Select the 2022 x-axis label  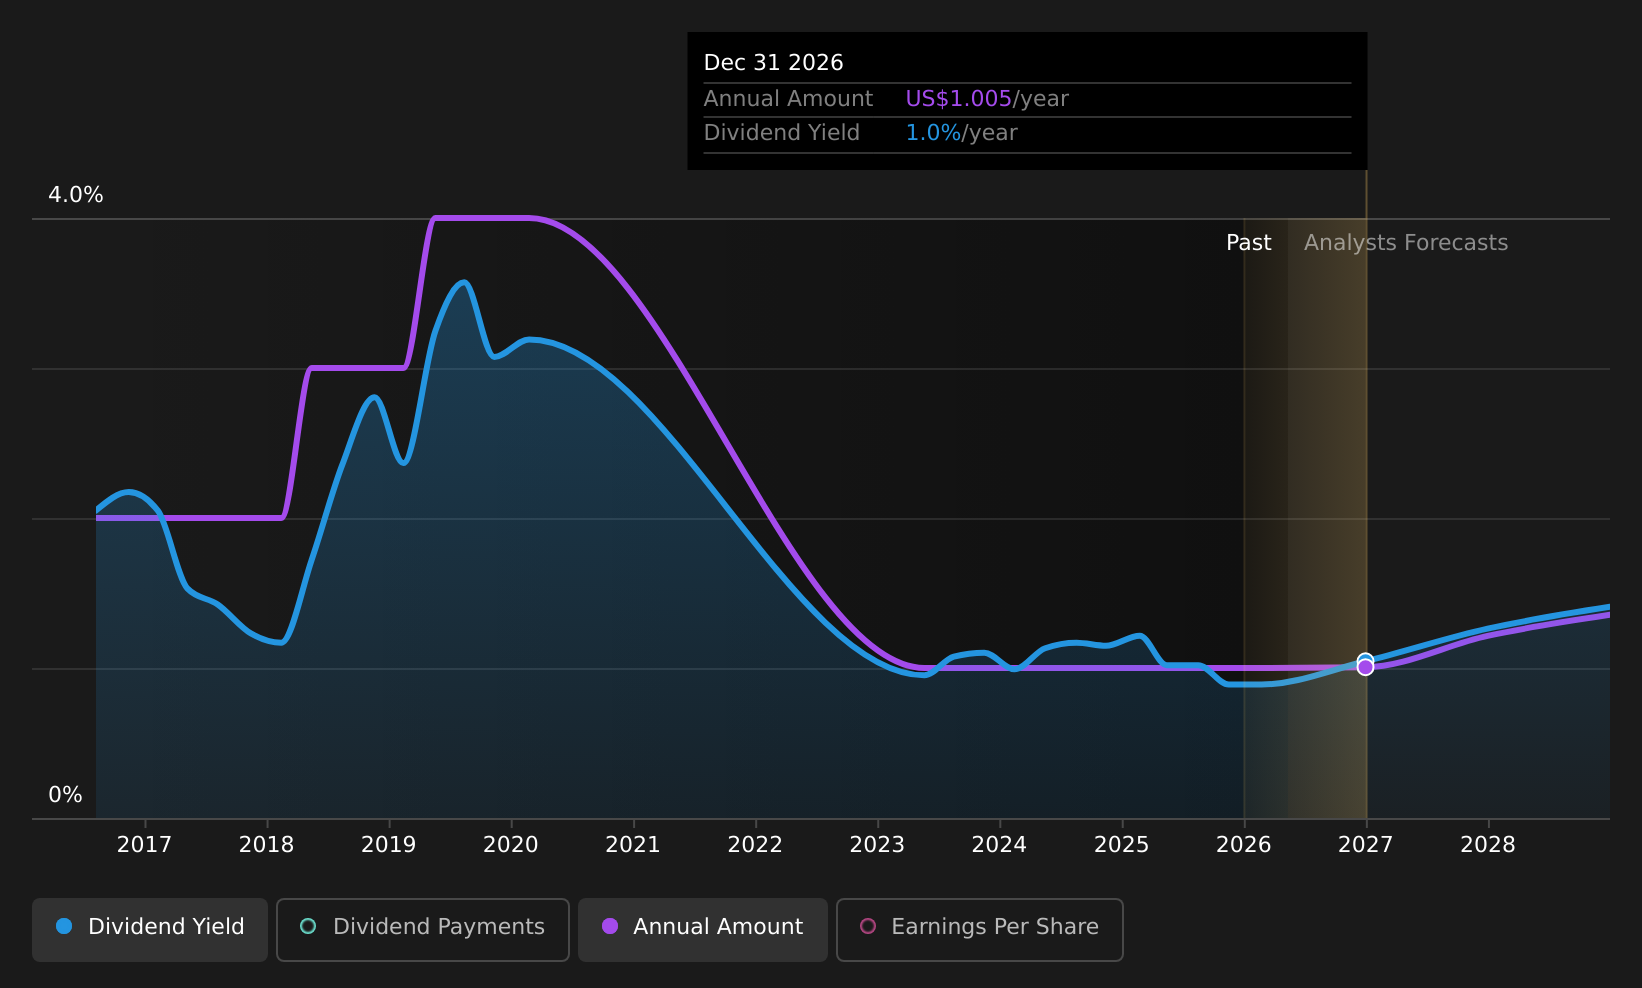pyautogui.click(x=755, y=845)
